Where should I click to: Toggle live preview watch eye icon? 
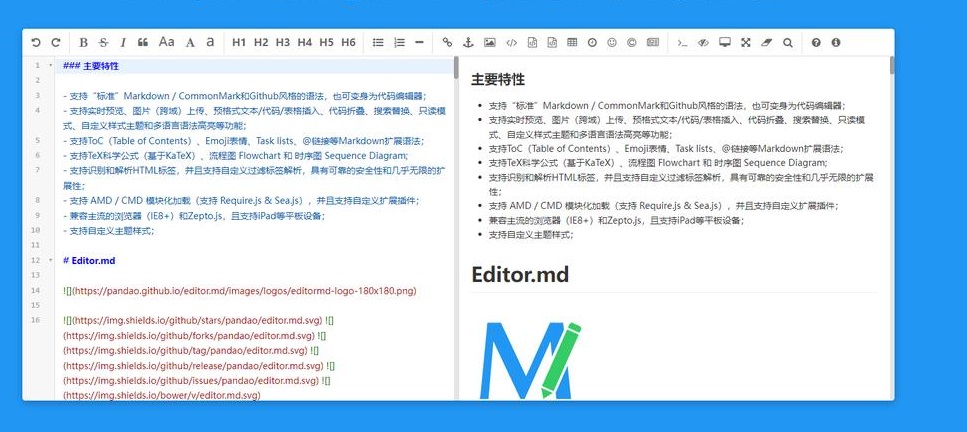pos(703,43)
